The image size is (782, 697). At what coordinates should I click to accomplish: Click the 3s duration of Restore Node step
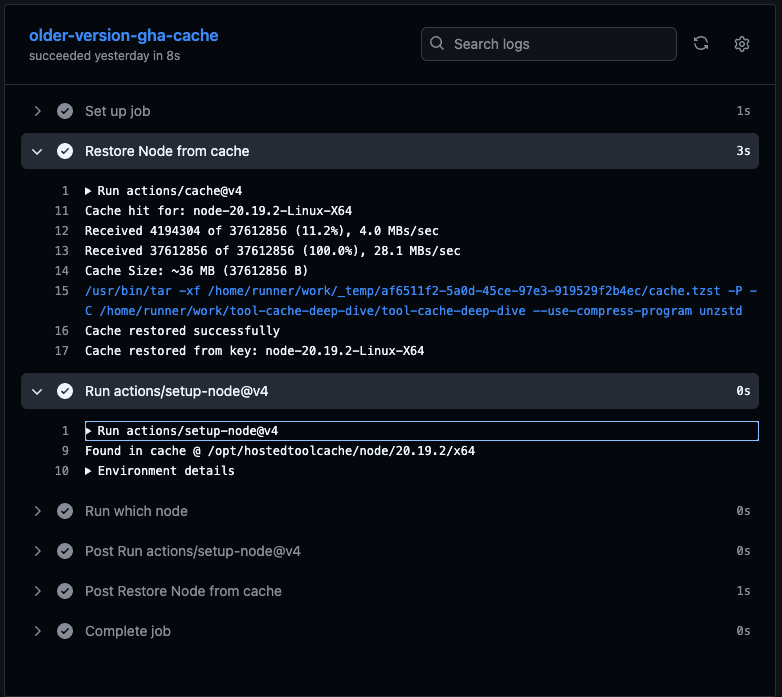coord(743,151)
